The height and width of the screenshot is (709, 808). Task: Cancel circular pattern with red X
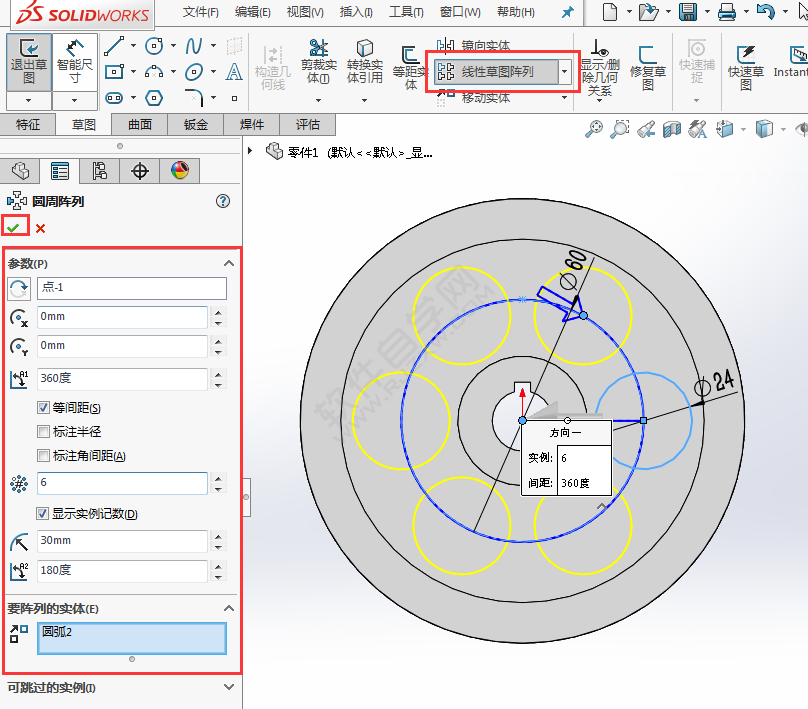[40, 228]
